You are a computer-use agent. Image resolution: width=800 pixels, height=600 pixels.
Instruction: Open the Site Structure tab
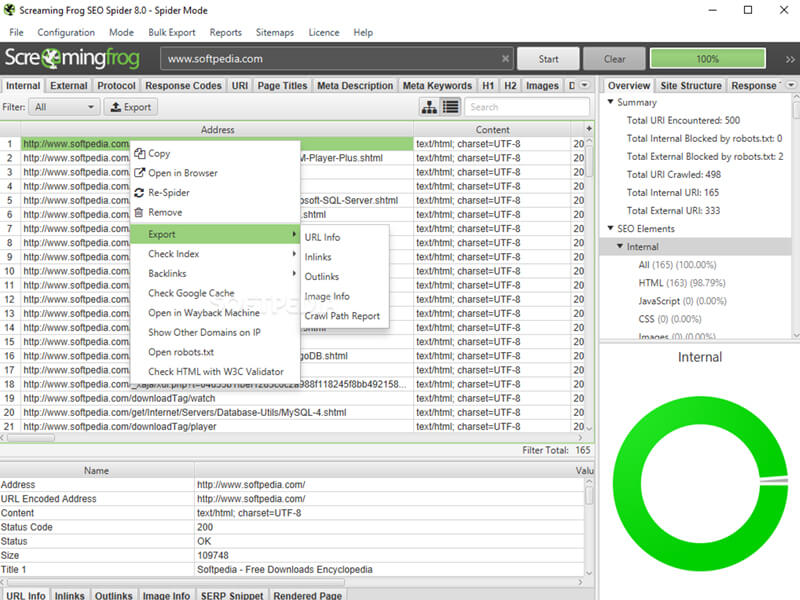pos(691,86)
